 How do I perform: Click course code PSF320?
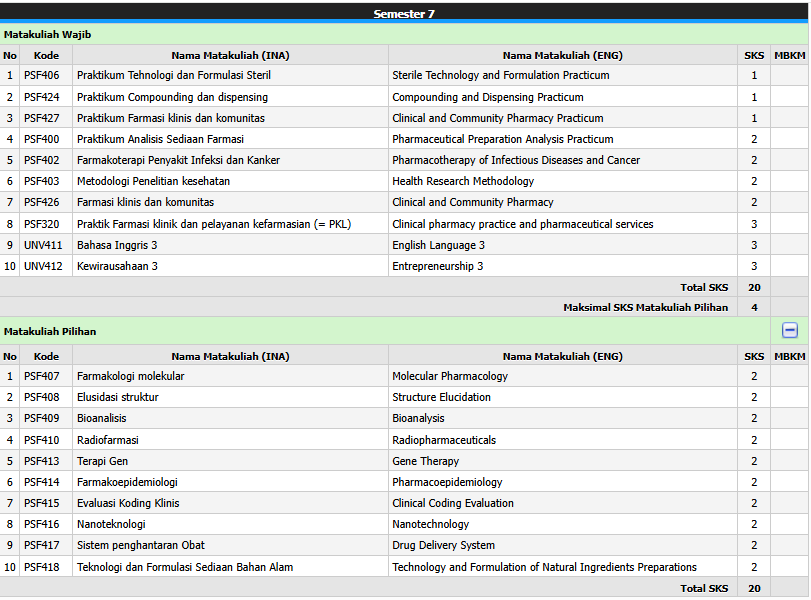(x=41, y=224)
